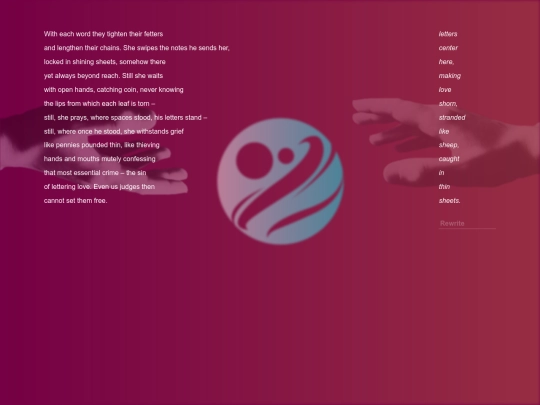Click the italic word 'thin' in right column
The width and height of the screenshot is (540, 405).
(444, 187)
